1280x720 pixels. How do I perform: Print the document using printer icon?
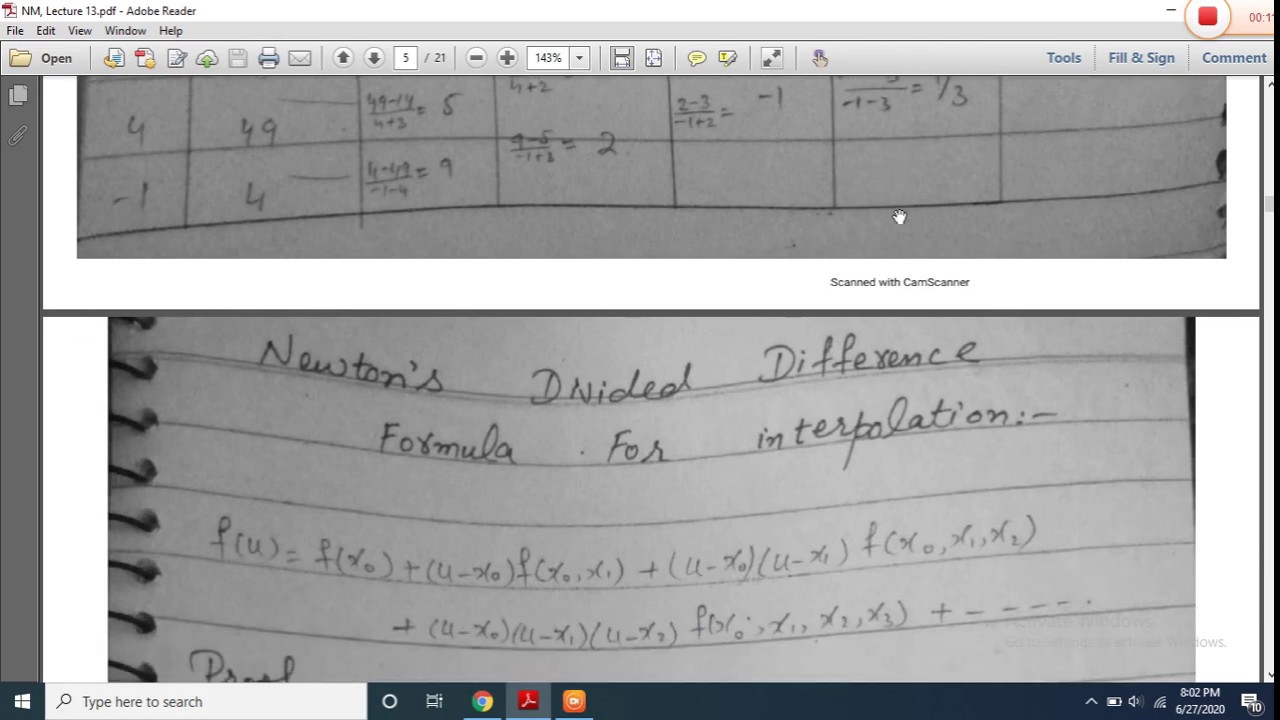[269, 58]
